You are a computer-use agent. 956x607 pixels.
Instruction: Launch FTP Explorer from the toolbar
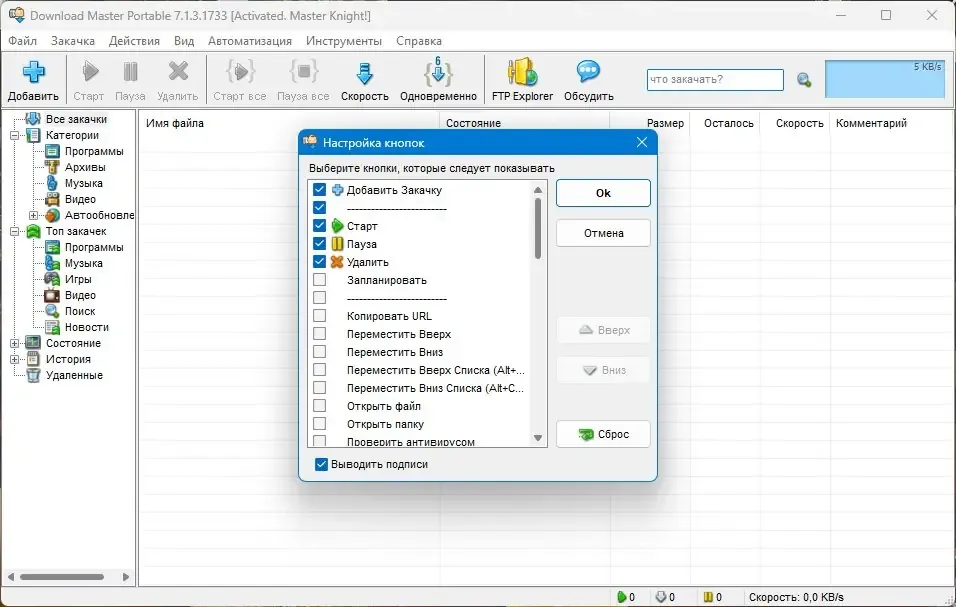click(523, 72)
